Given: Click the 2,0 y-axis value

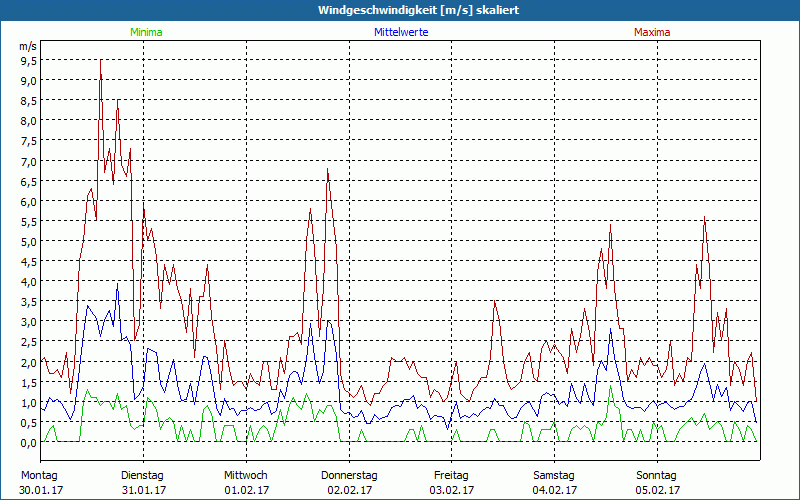Looking at the screenshot, I should tap(29, 362).
